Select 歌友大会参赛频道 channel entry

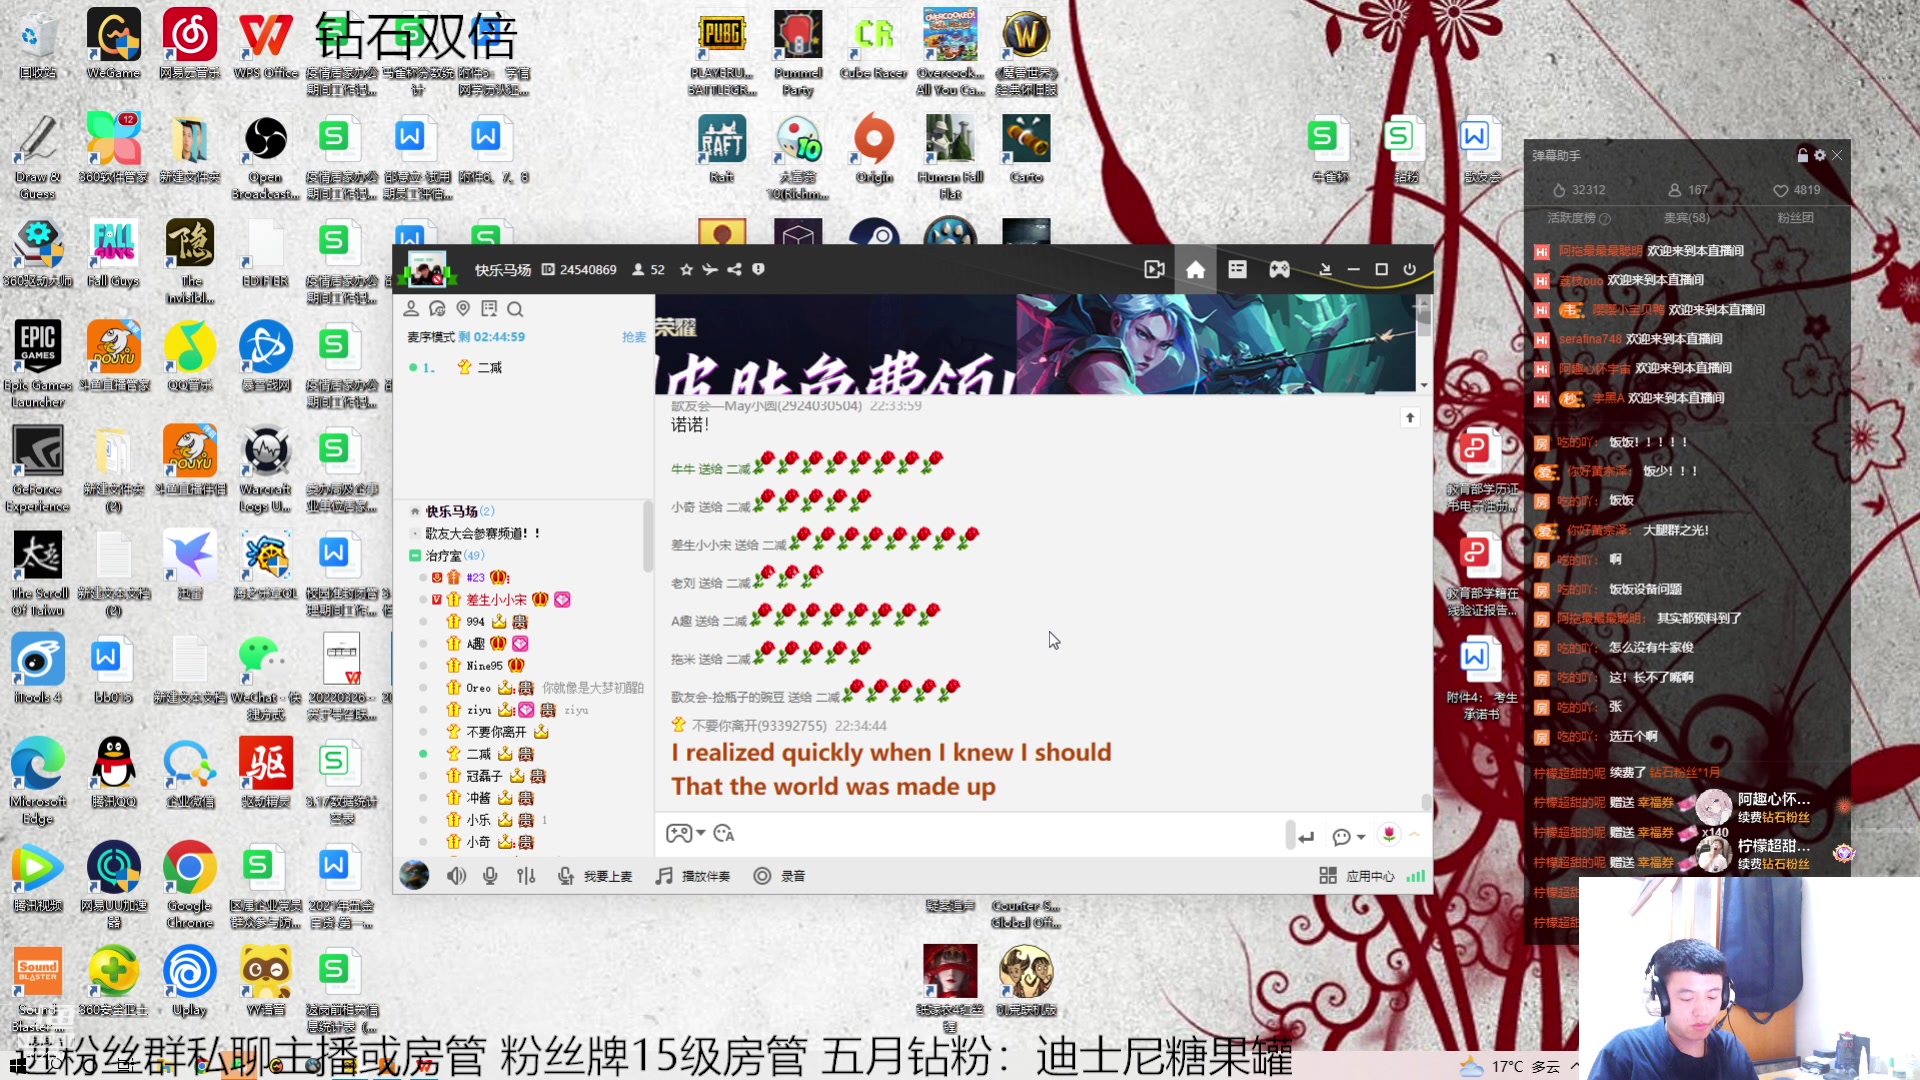coord(483,533)
